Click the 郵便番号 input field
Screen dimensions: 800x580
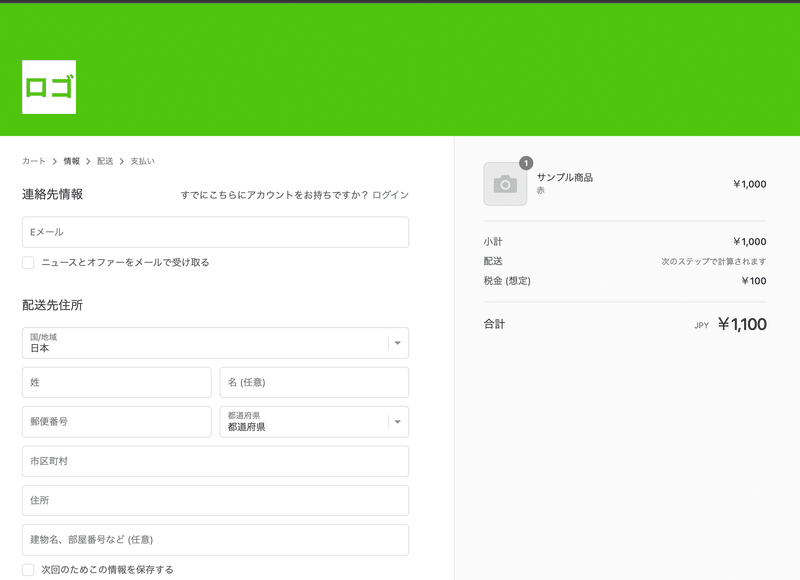[x=117, y=422]
